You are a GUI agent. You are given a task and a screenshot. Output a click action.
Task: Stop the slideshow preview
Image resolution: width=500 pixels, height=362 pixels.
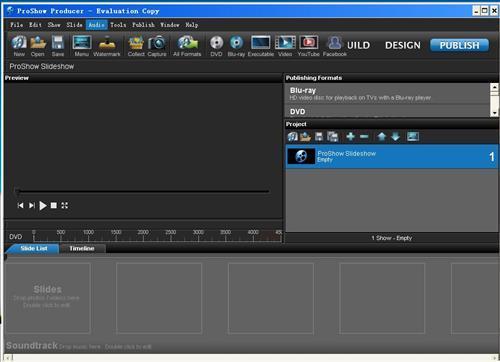pos(54,205)
